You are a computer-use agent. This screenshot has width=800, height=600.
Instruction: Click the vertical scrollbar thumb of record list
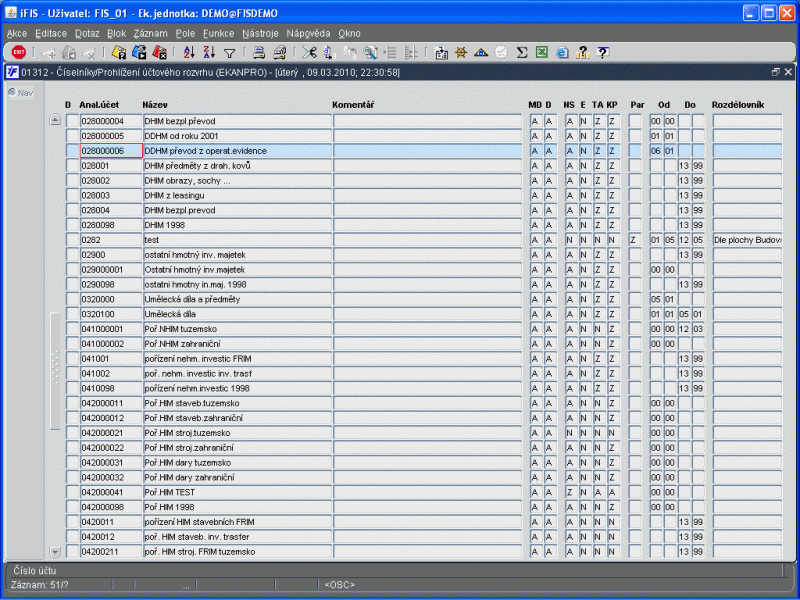coord(55,371)
